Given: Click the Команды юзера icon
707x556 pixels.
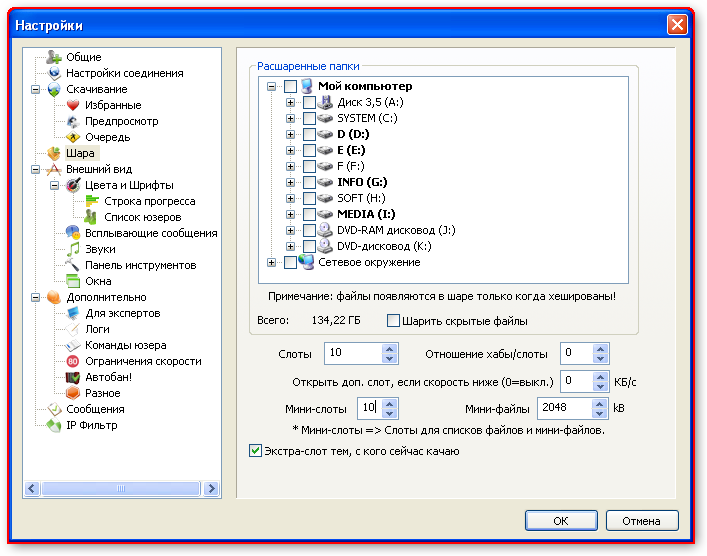Looking at the screenshot, I should (x=73, y=345).
